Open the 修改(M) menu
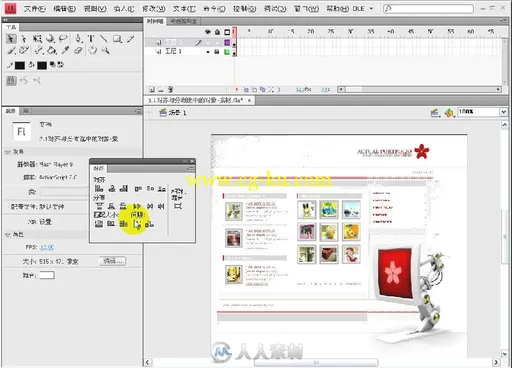Screen dimensions: 512x368 point(154,9)
